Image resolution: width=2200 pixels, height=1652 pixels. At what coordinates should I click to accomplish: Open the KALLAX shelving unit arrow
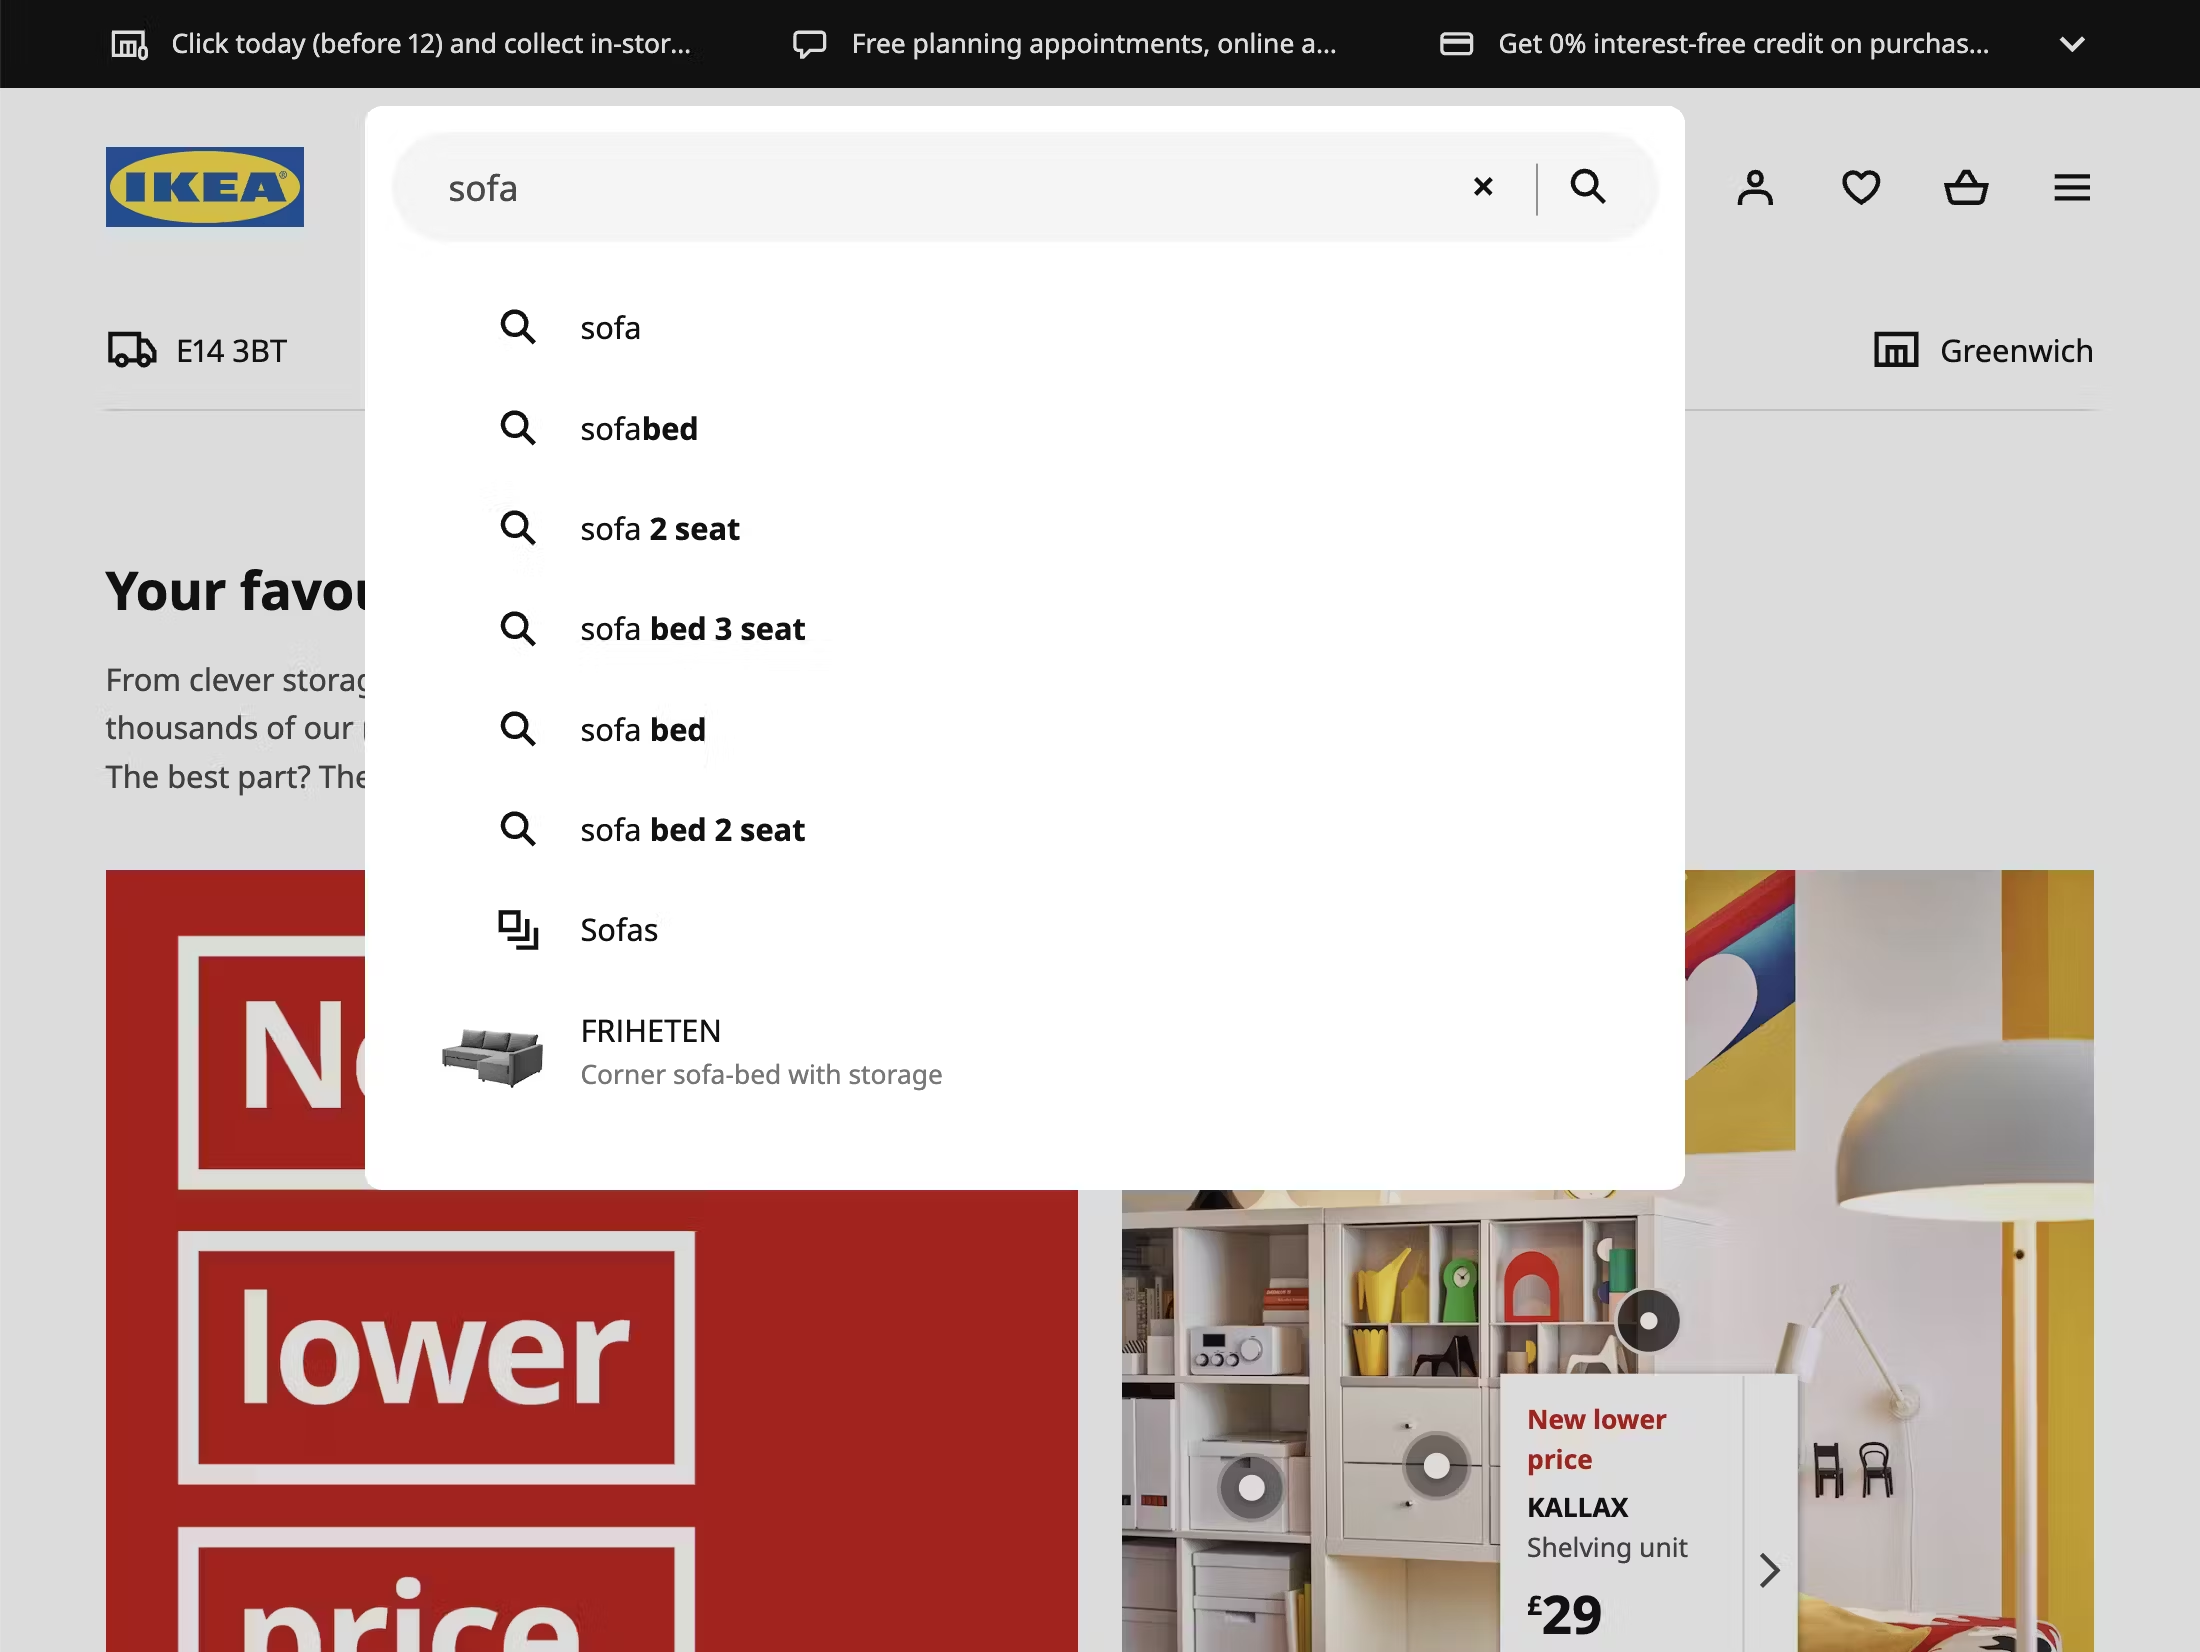[x=1768, y=1570]
